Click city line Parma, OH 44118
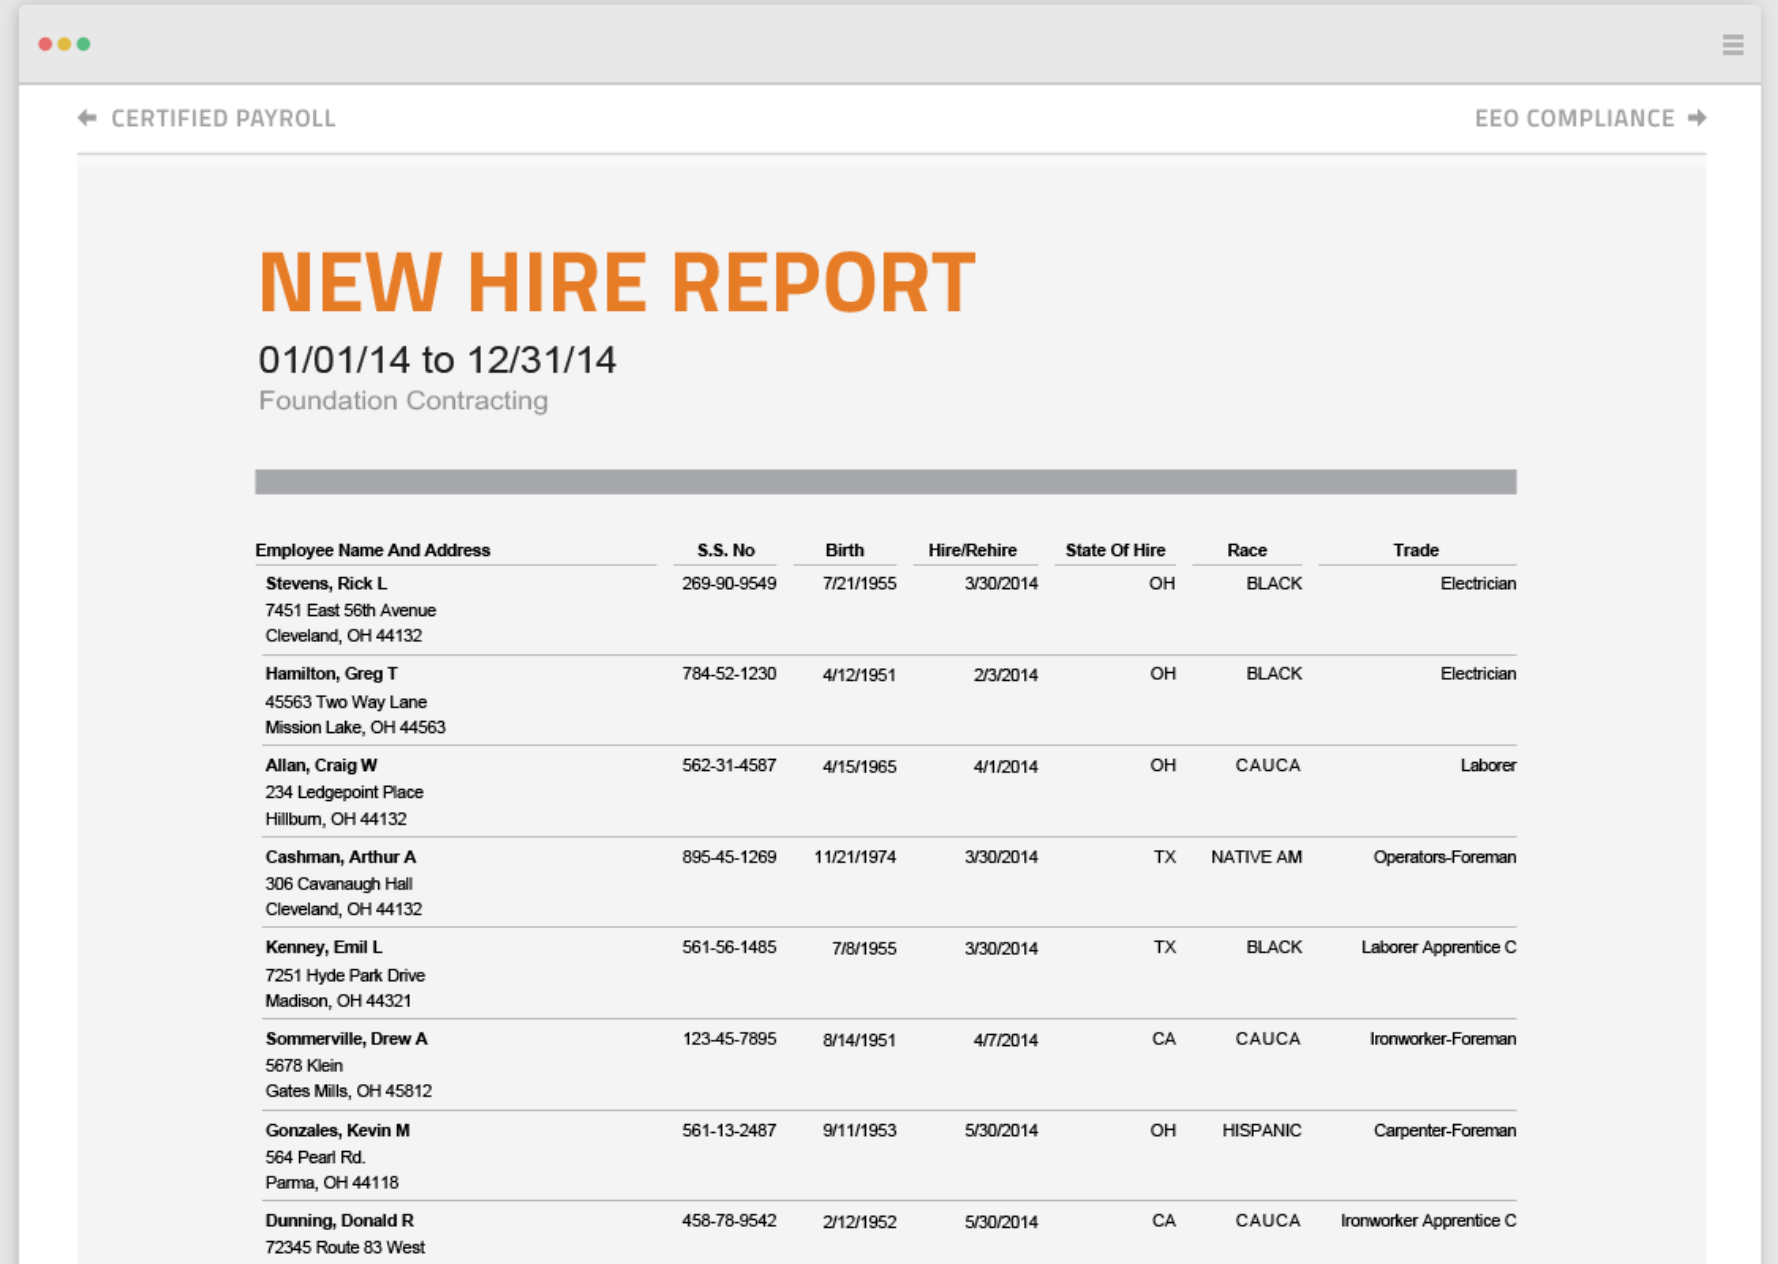The width and height of the screenshot is (1778, 1264). click(332, 1182)
